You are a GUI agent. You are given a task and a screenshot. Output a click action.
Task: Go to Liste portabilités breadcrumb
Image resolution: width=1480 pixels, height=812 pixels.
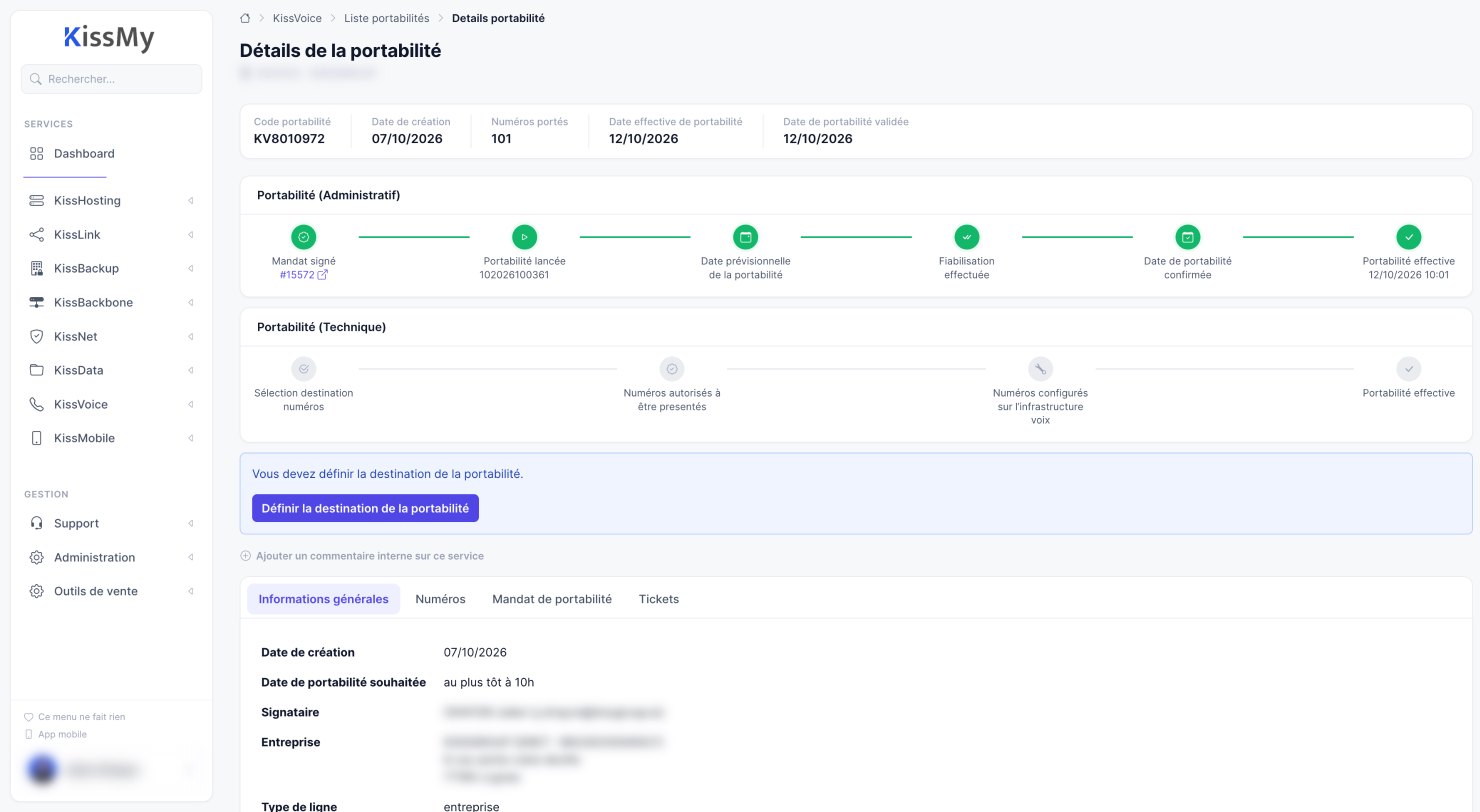tap(386, 18)
